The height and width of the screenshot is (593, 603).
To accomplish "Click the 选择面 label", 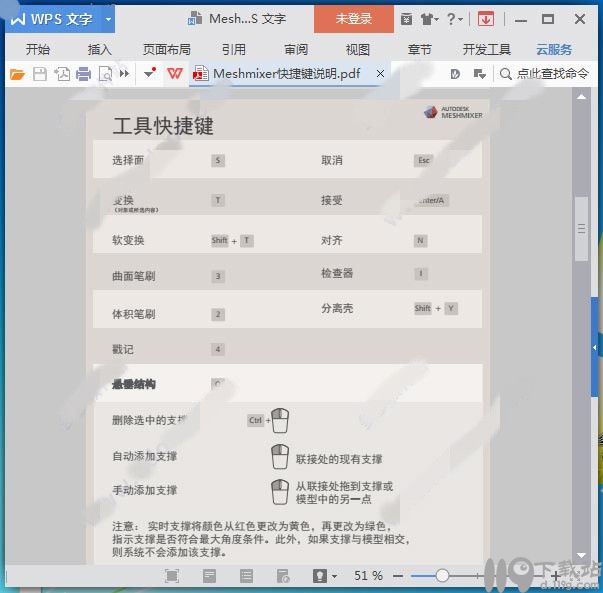I will tap(128, 160).
